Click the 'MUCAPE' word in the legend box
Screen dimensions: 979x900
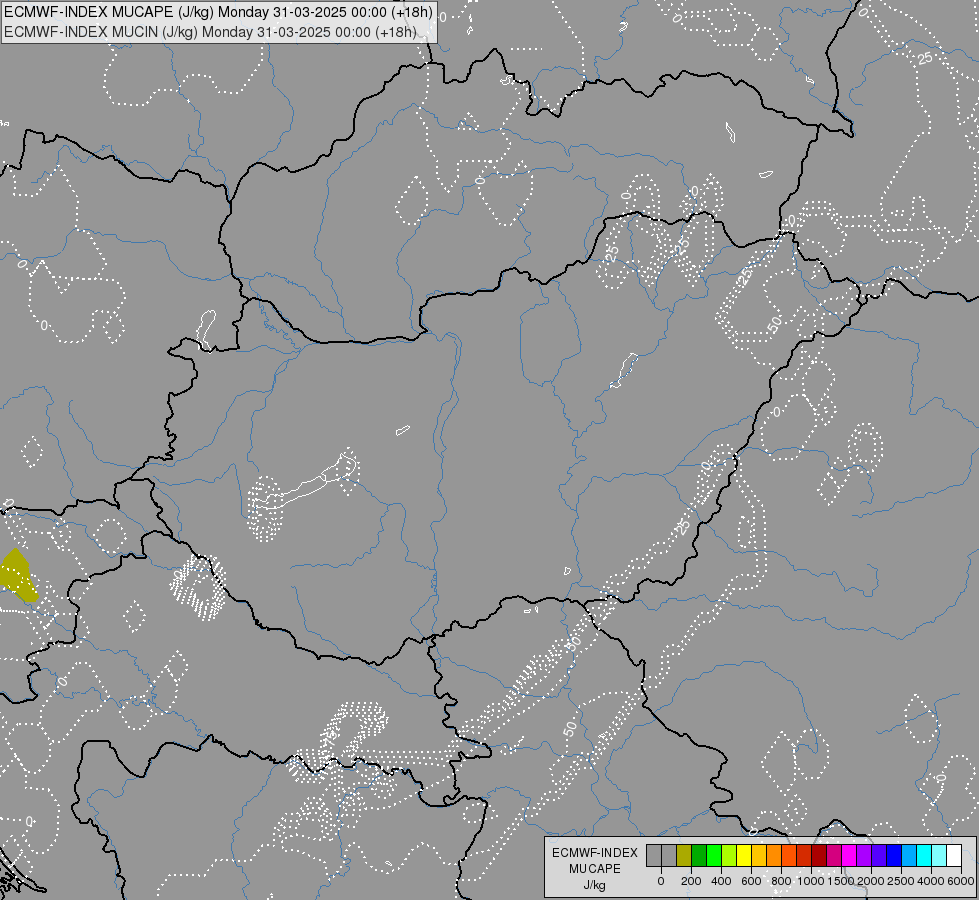pos(595,869)
